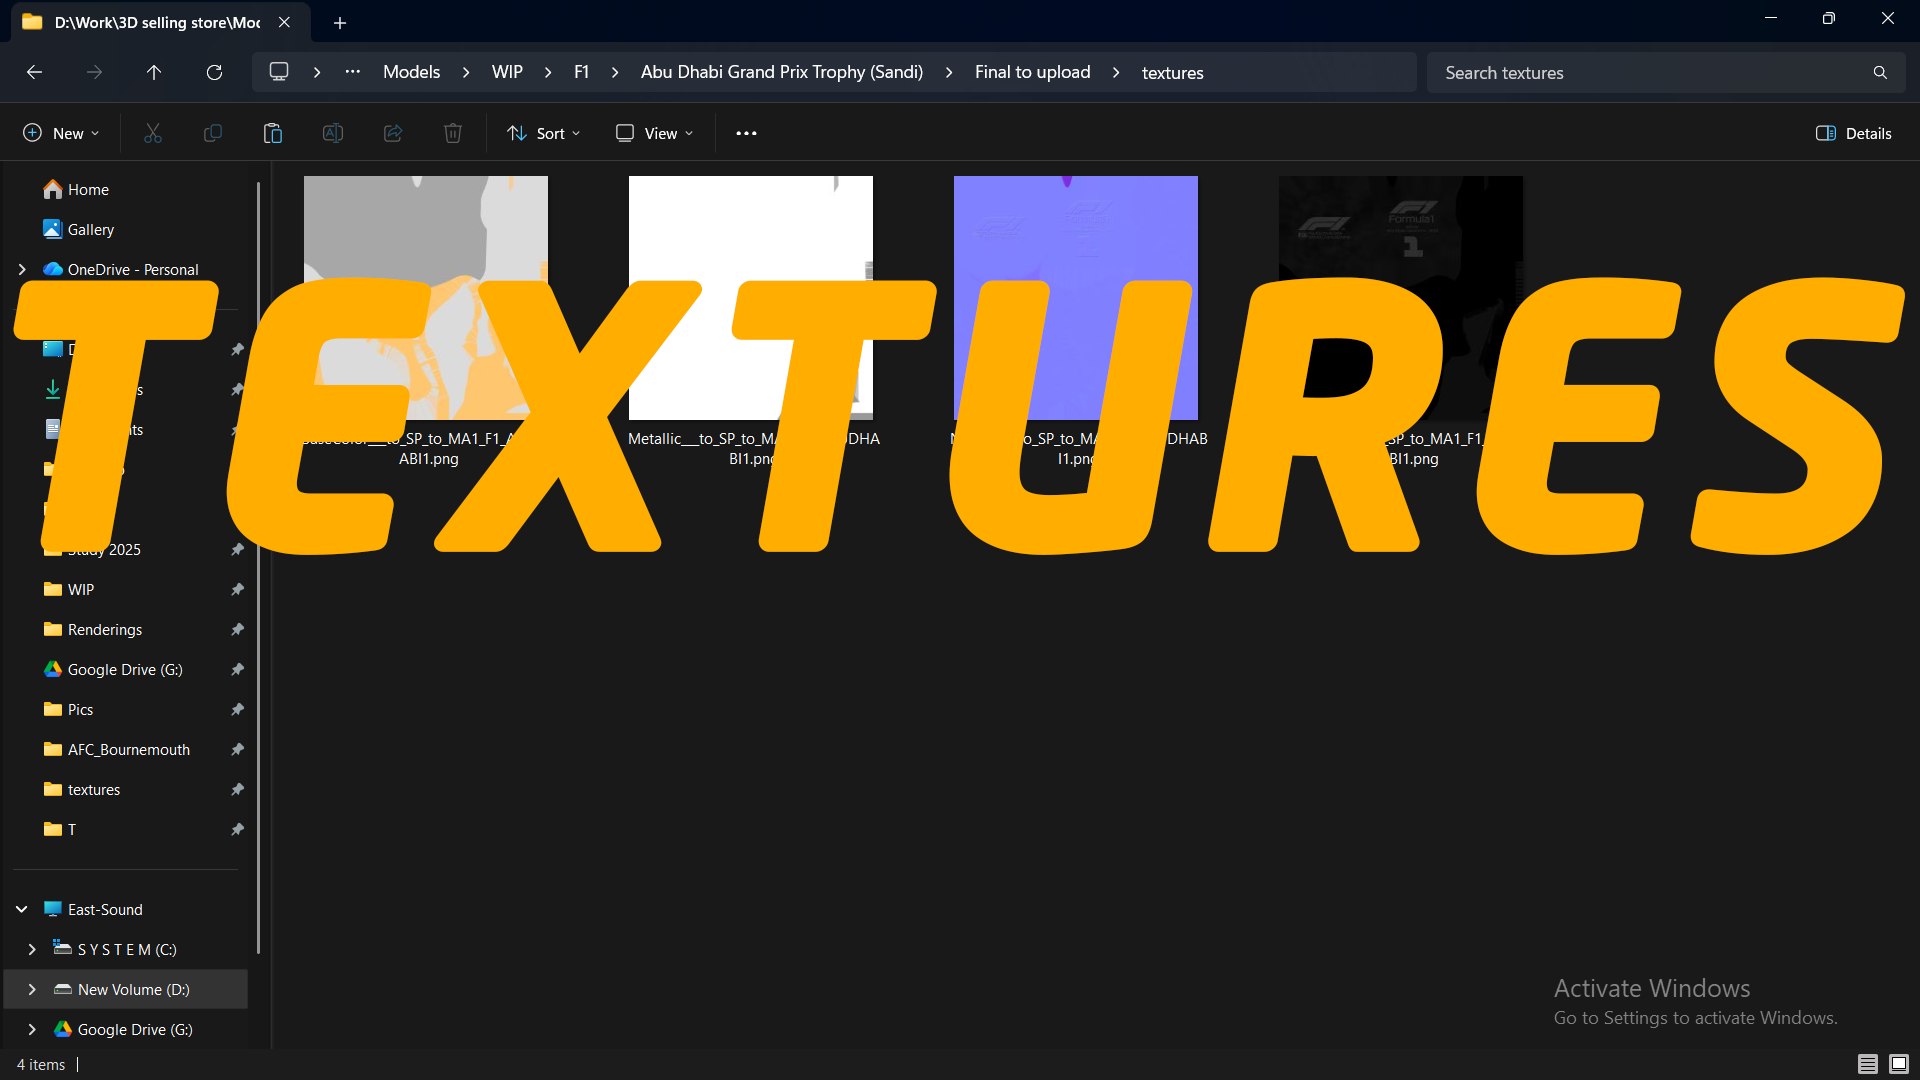Click the PC icon in address bar
Image resolution: width=1920 pixels, height=1080 pixels.
click(279, 72)
